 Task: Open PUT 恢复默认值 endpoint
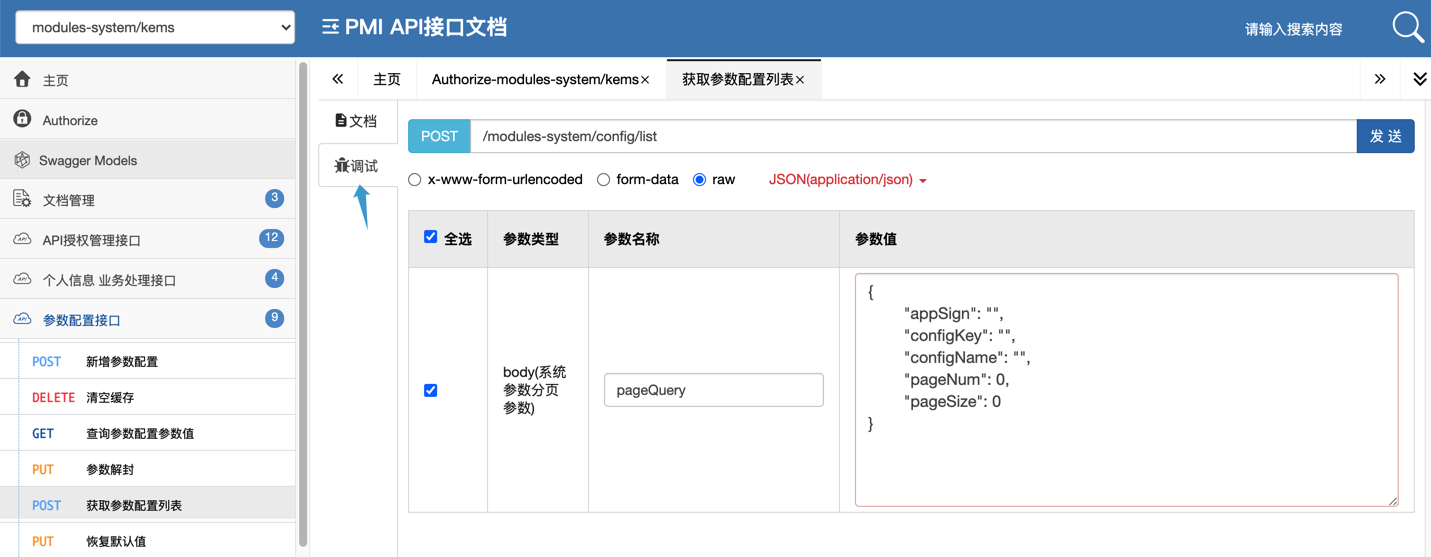[148, 541]
